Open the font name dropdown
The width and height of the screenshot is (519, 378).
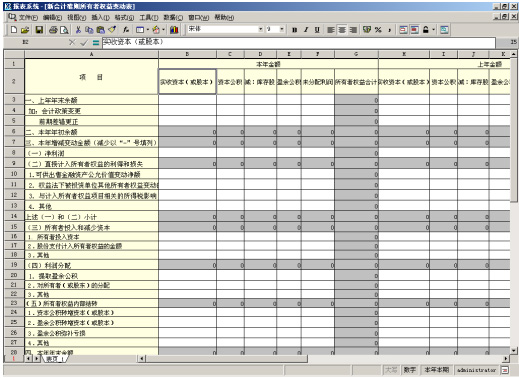click(x=261, y=29)
